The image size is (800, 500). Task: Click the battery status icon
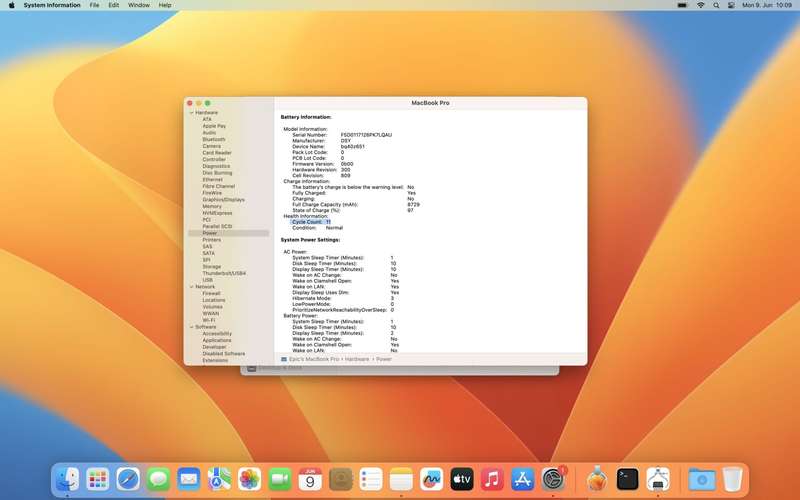[683, 5]
